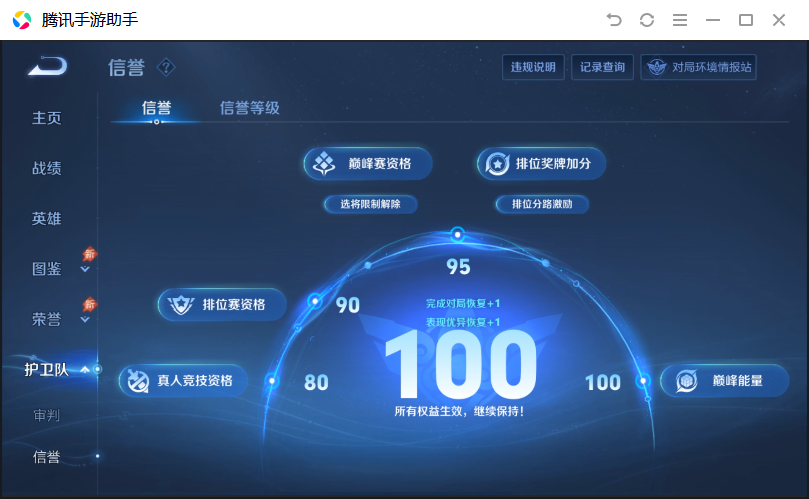Click the 巅峰能量 cube icon

click(x=687, y=381)
